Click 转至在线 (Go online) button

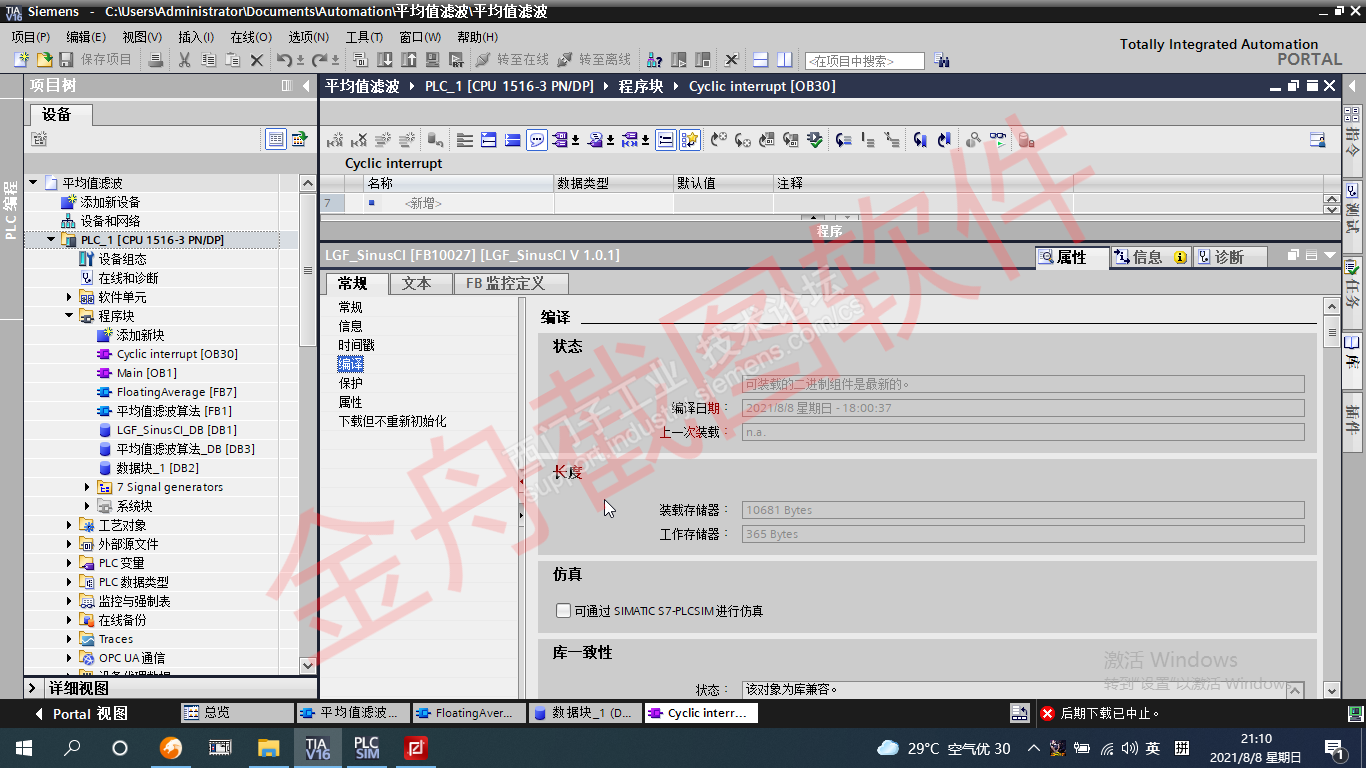point(513,60)
